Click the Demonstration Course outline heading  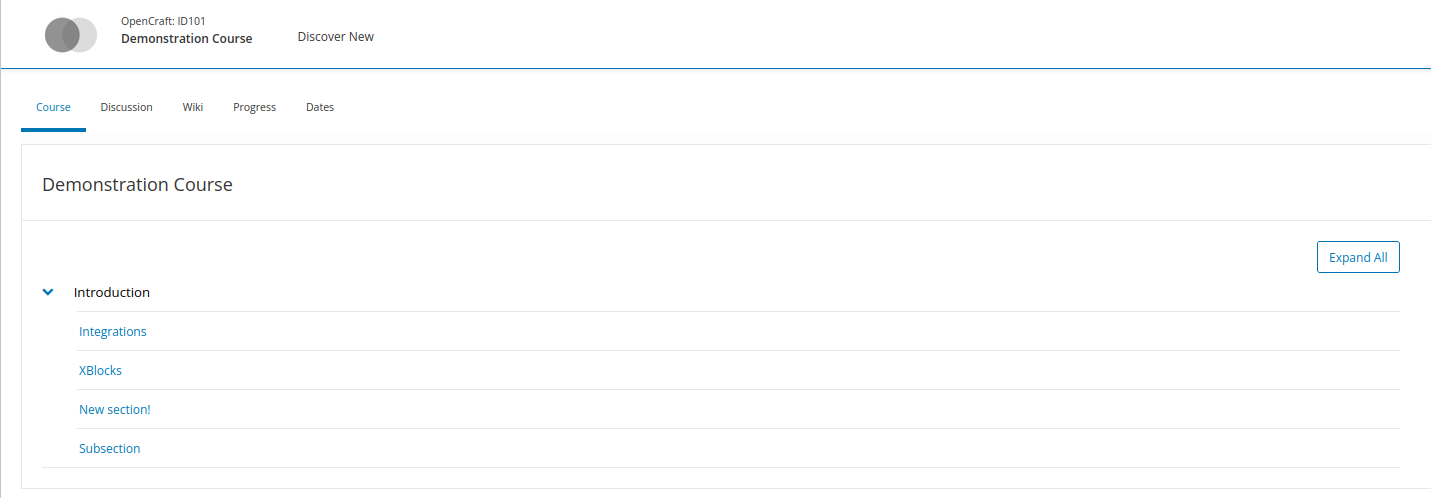[x=137, y=185]
